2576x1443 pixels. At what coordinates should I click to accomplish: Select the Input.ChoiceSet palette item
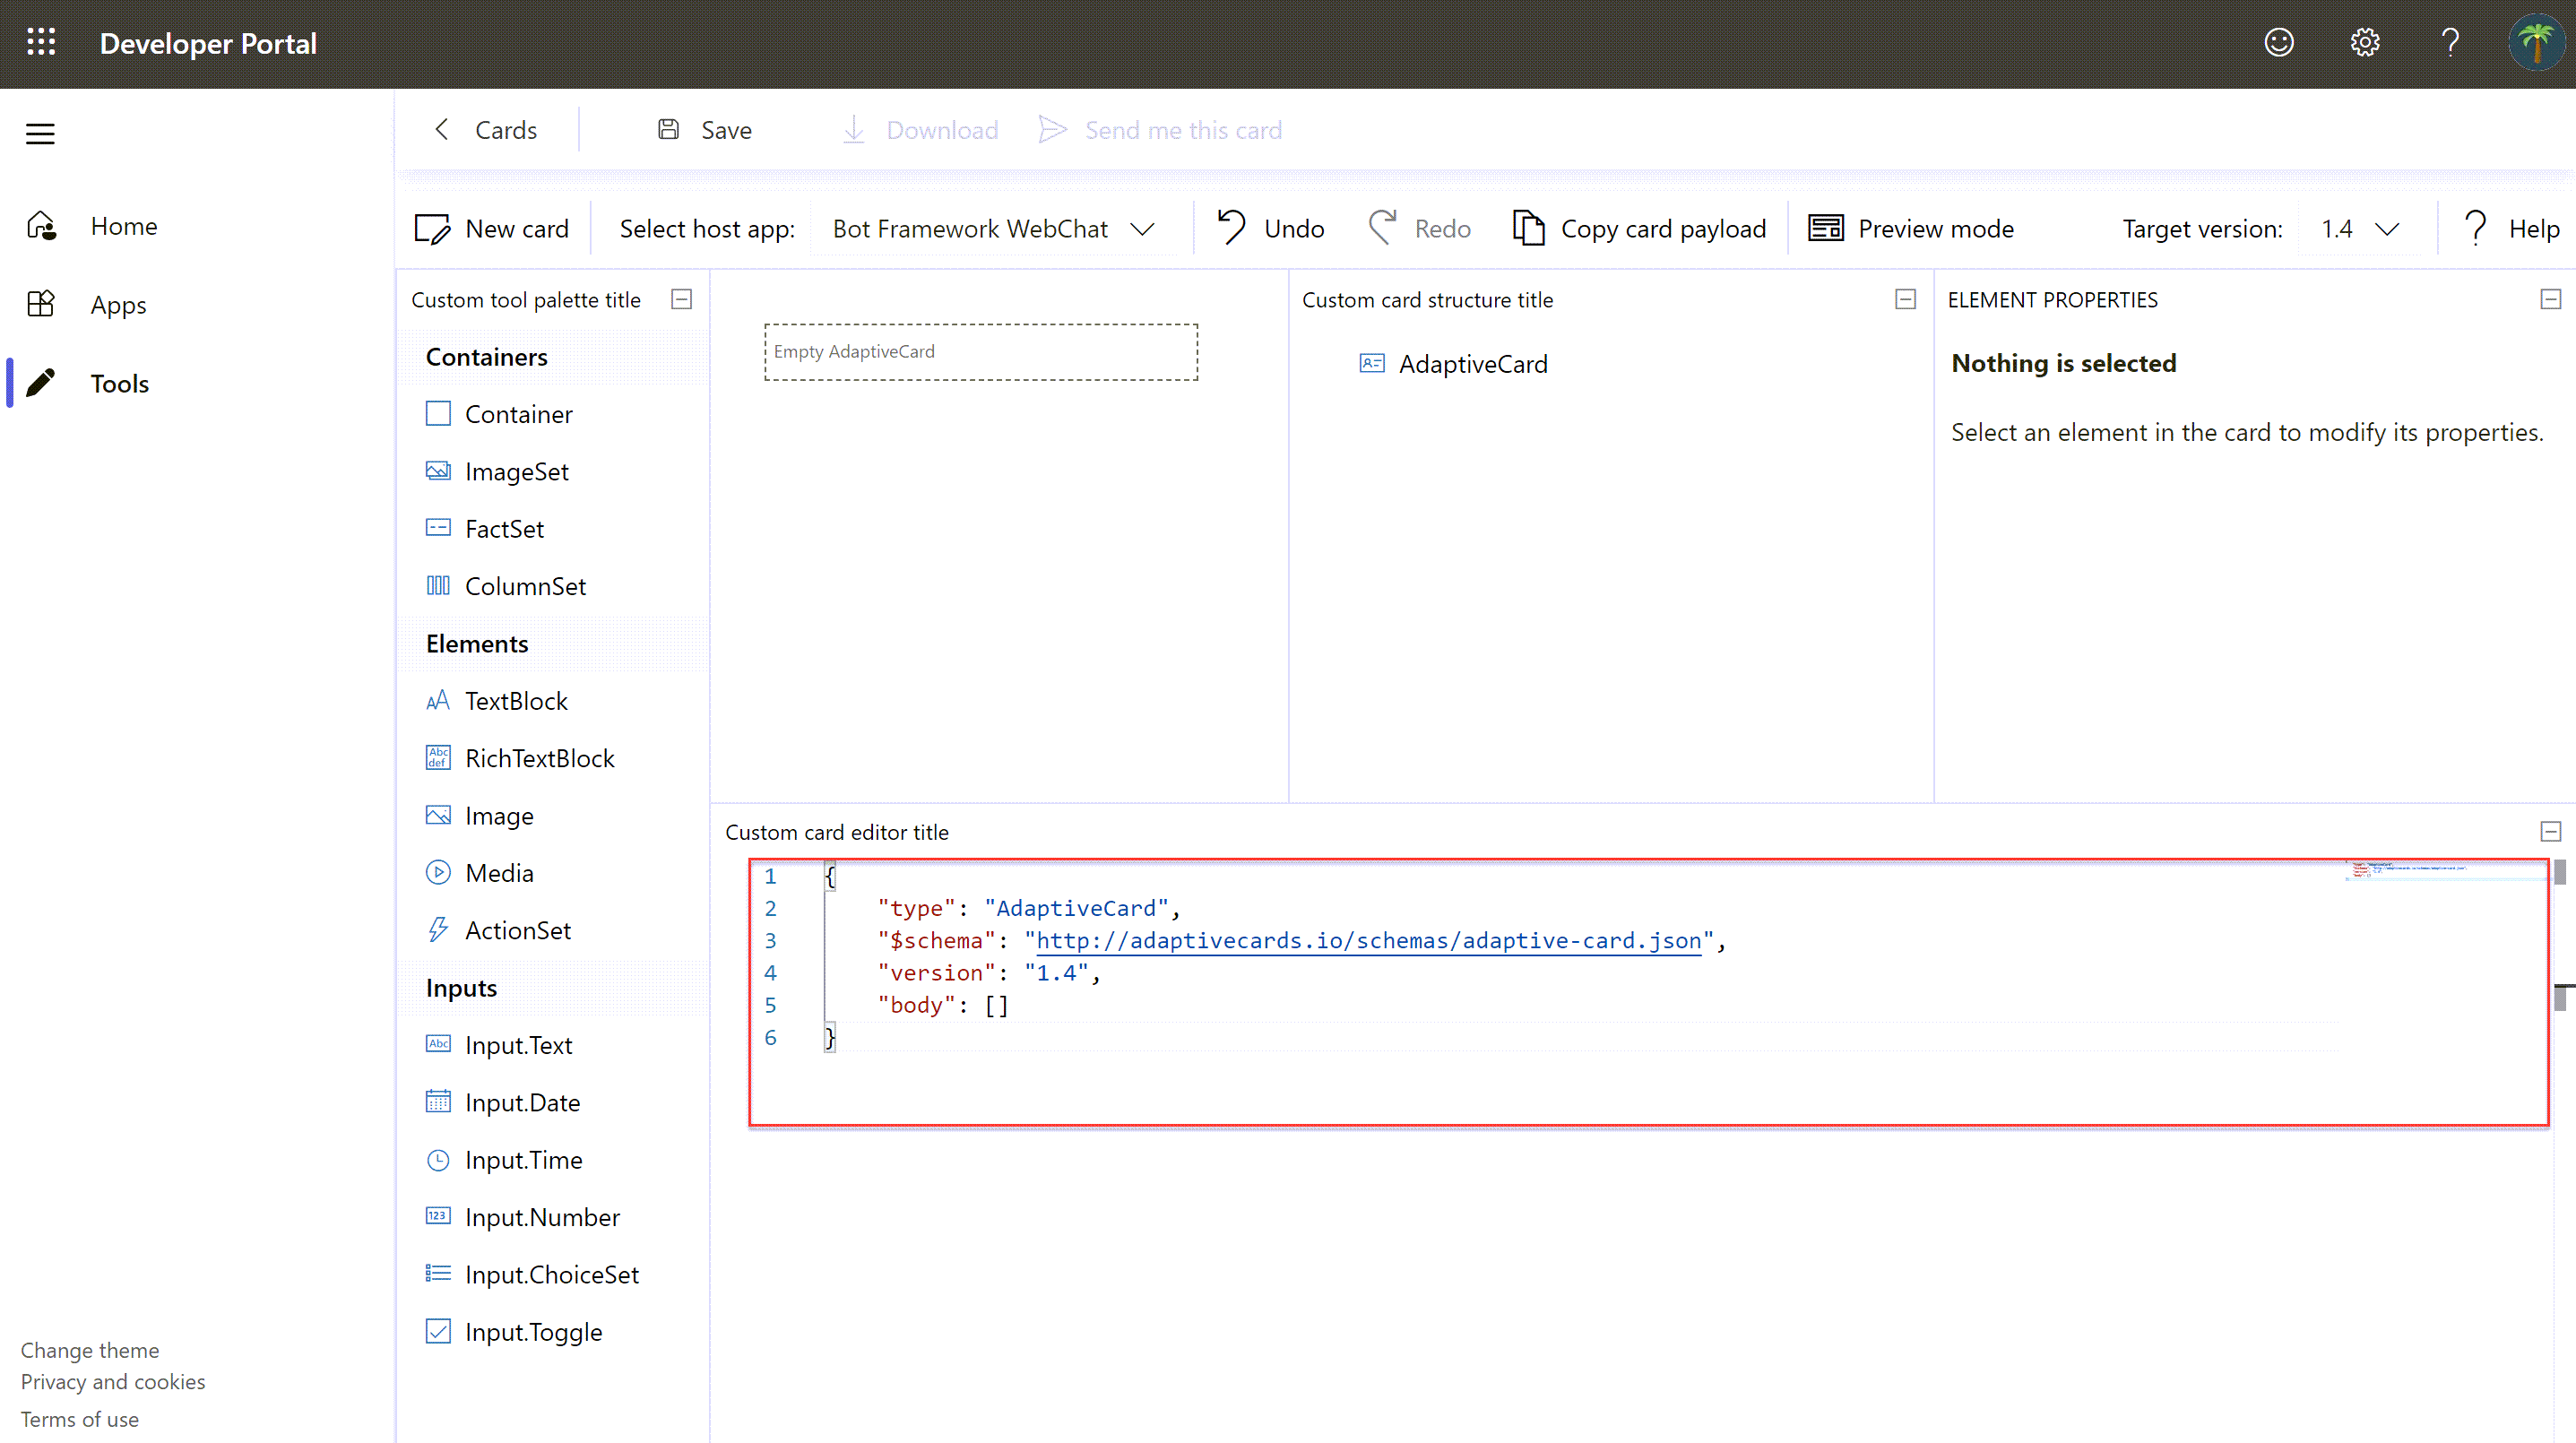tap(555, 1275)
